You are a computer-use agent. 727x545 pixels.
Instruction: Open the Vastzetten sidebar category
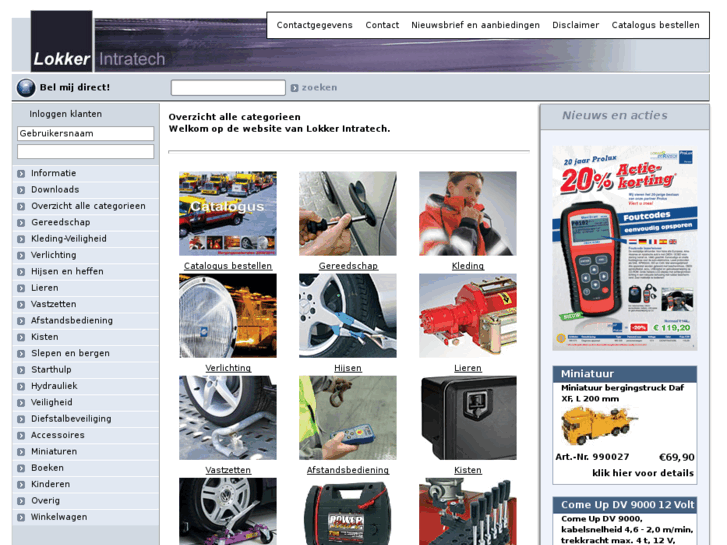coord(54,304)
